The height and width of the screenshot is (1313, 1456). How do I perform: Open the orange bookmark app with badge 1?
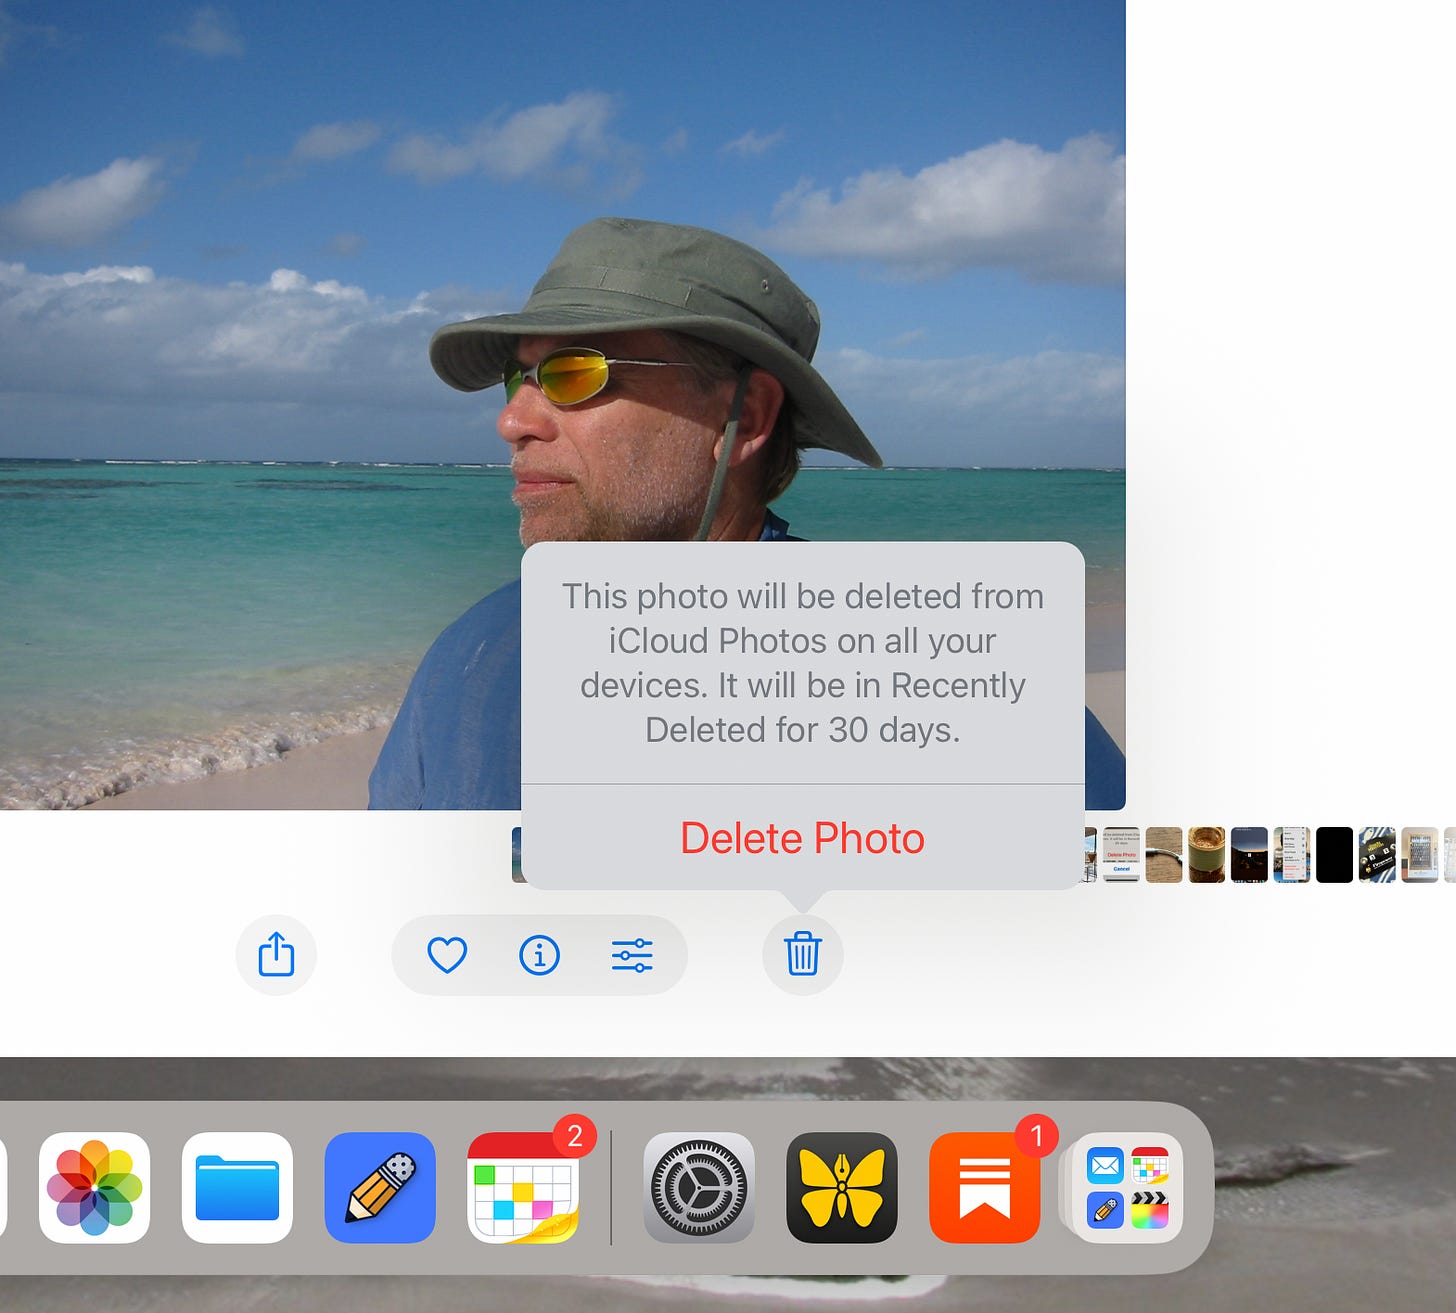(985, 1188)
